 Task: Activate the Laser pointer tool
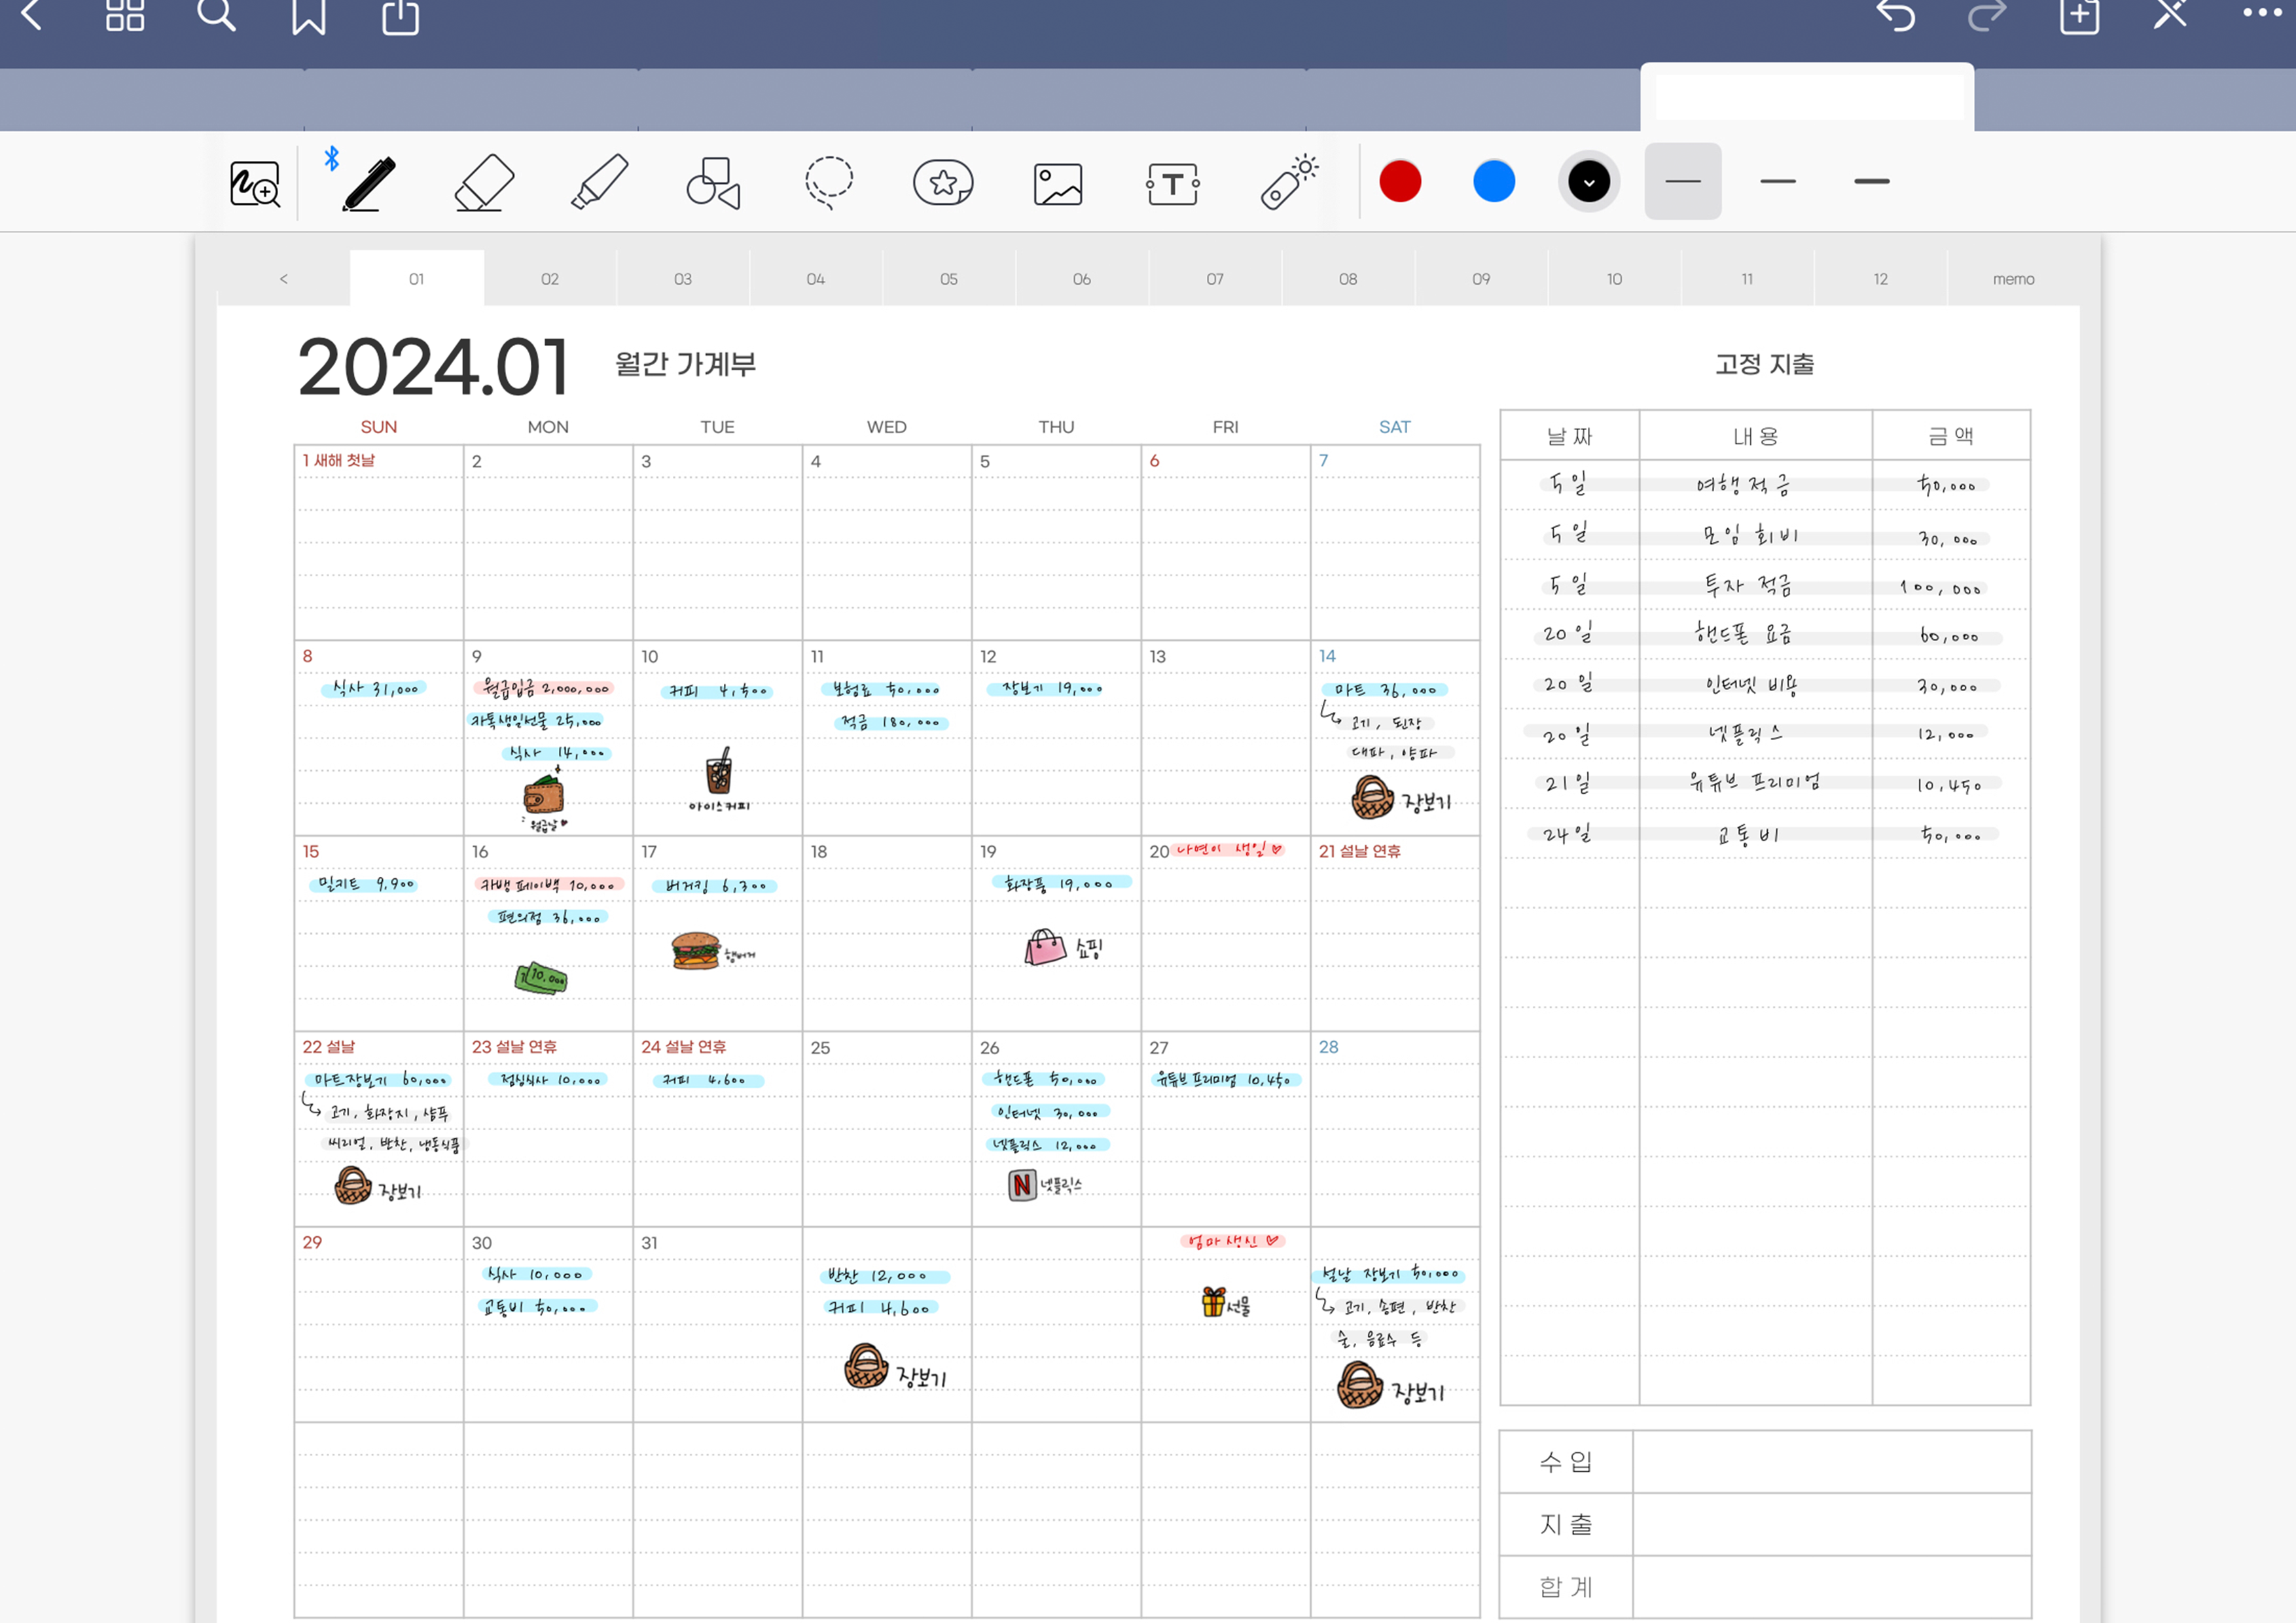pyautogui.click(x=1288, y=183)
